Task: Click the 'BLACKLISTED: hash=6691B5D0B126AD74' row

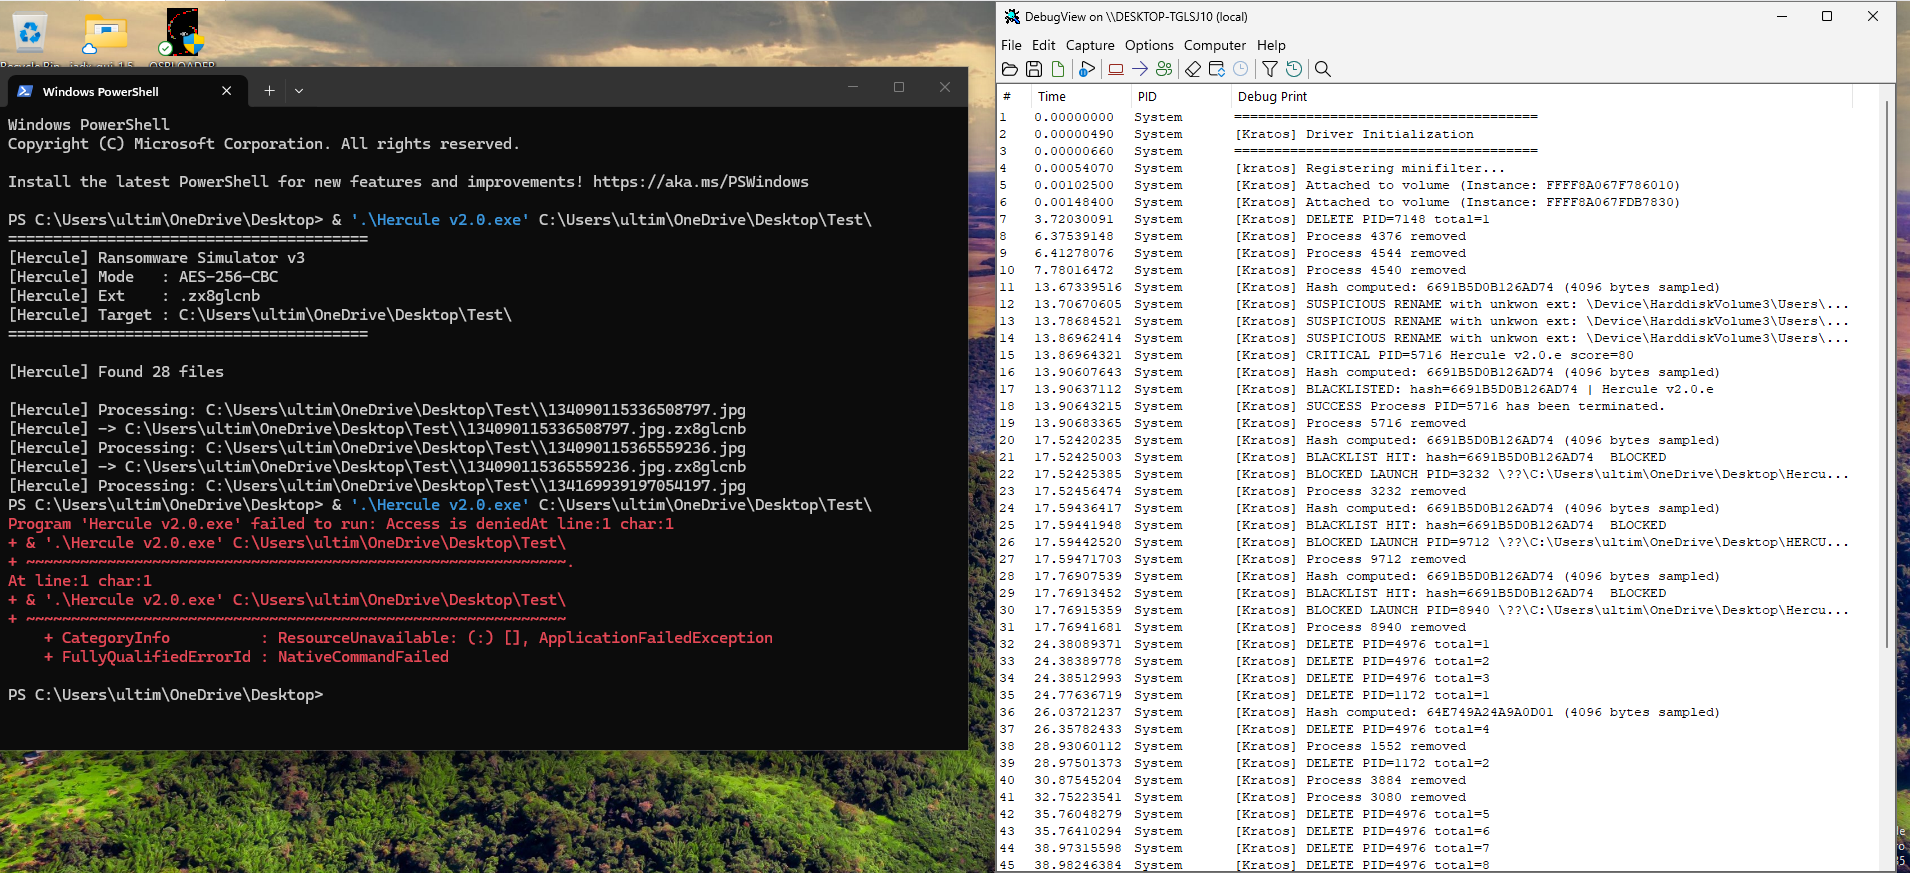Action: [1440, 389]
